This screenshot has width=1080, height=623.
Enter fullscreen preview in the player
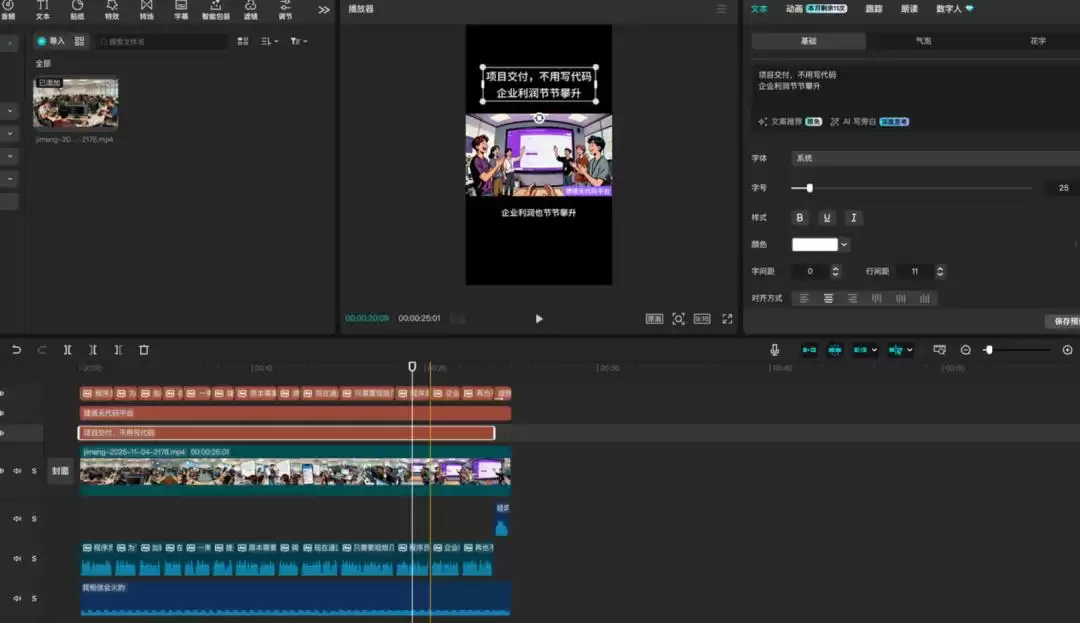pyautogui.click(x=727, y=319)
